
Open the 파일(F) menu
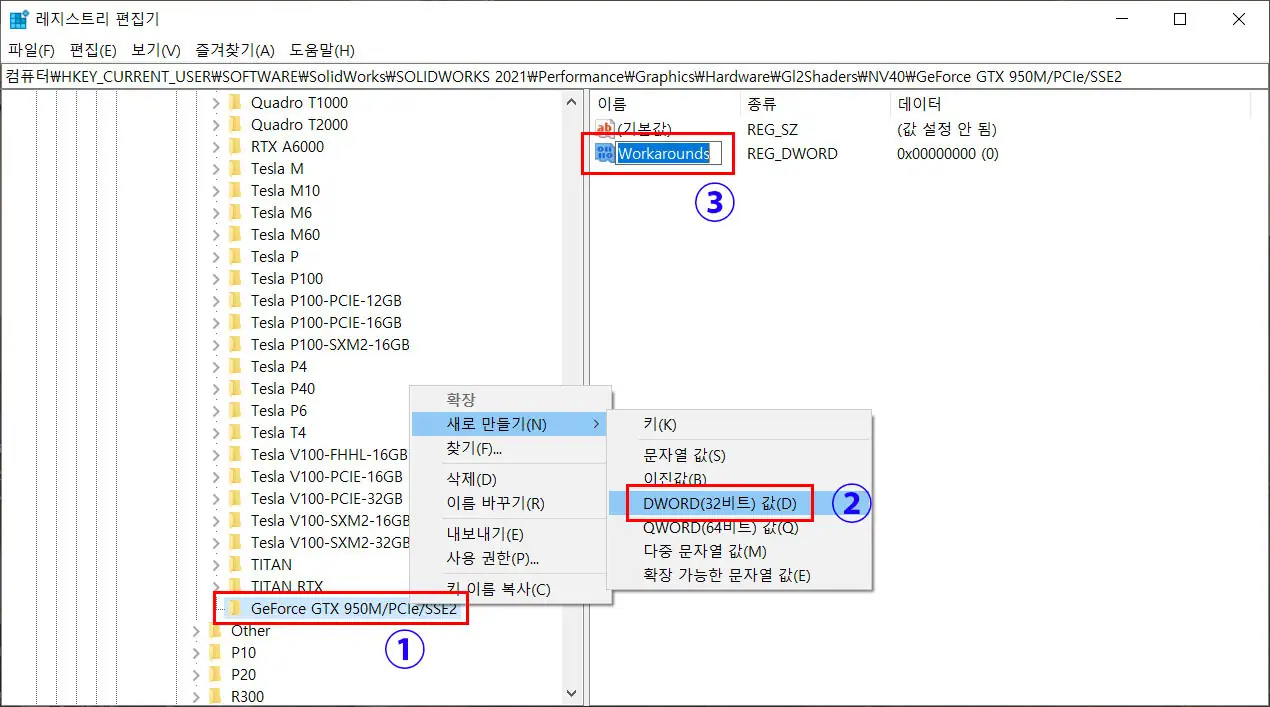click(x=31, y=50)
